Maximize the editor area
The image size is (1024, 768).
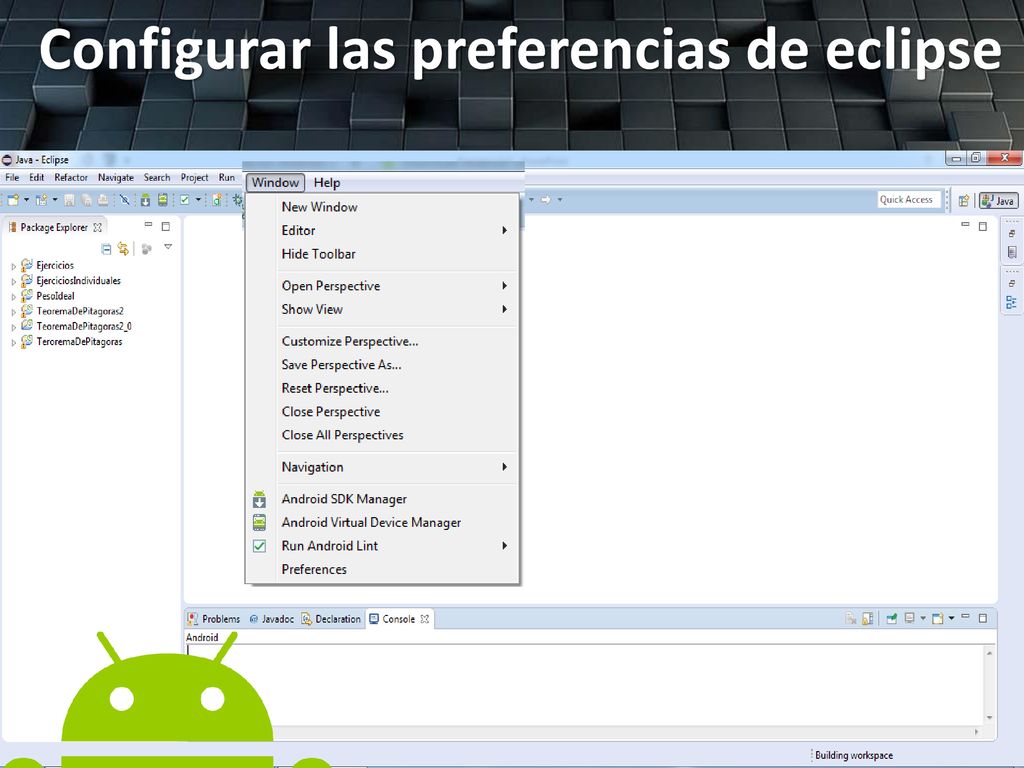click(983, 226)
